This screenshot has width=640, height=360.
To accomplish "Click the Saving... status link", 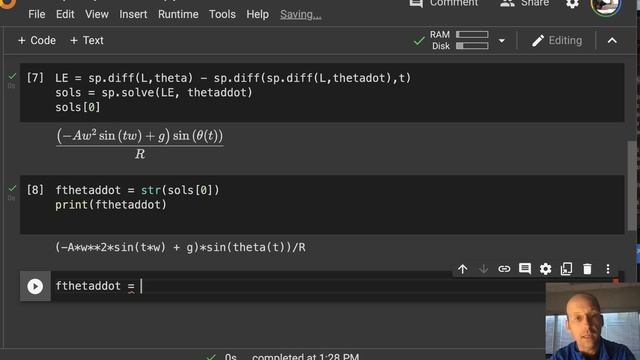I will coord(301,15).
